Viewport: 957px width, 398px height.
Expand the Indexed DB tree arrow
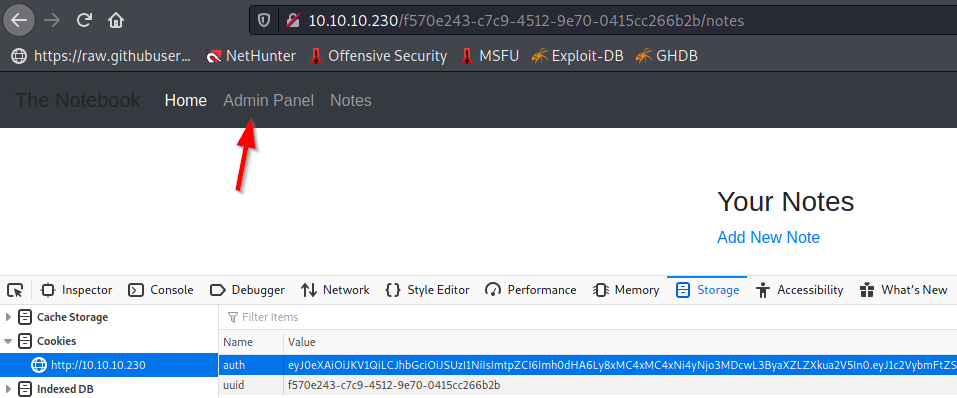click(x=8, y=389)
